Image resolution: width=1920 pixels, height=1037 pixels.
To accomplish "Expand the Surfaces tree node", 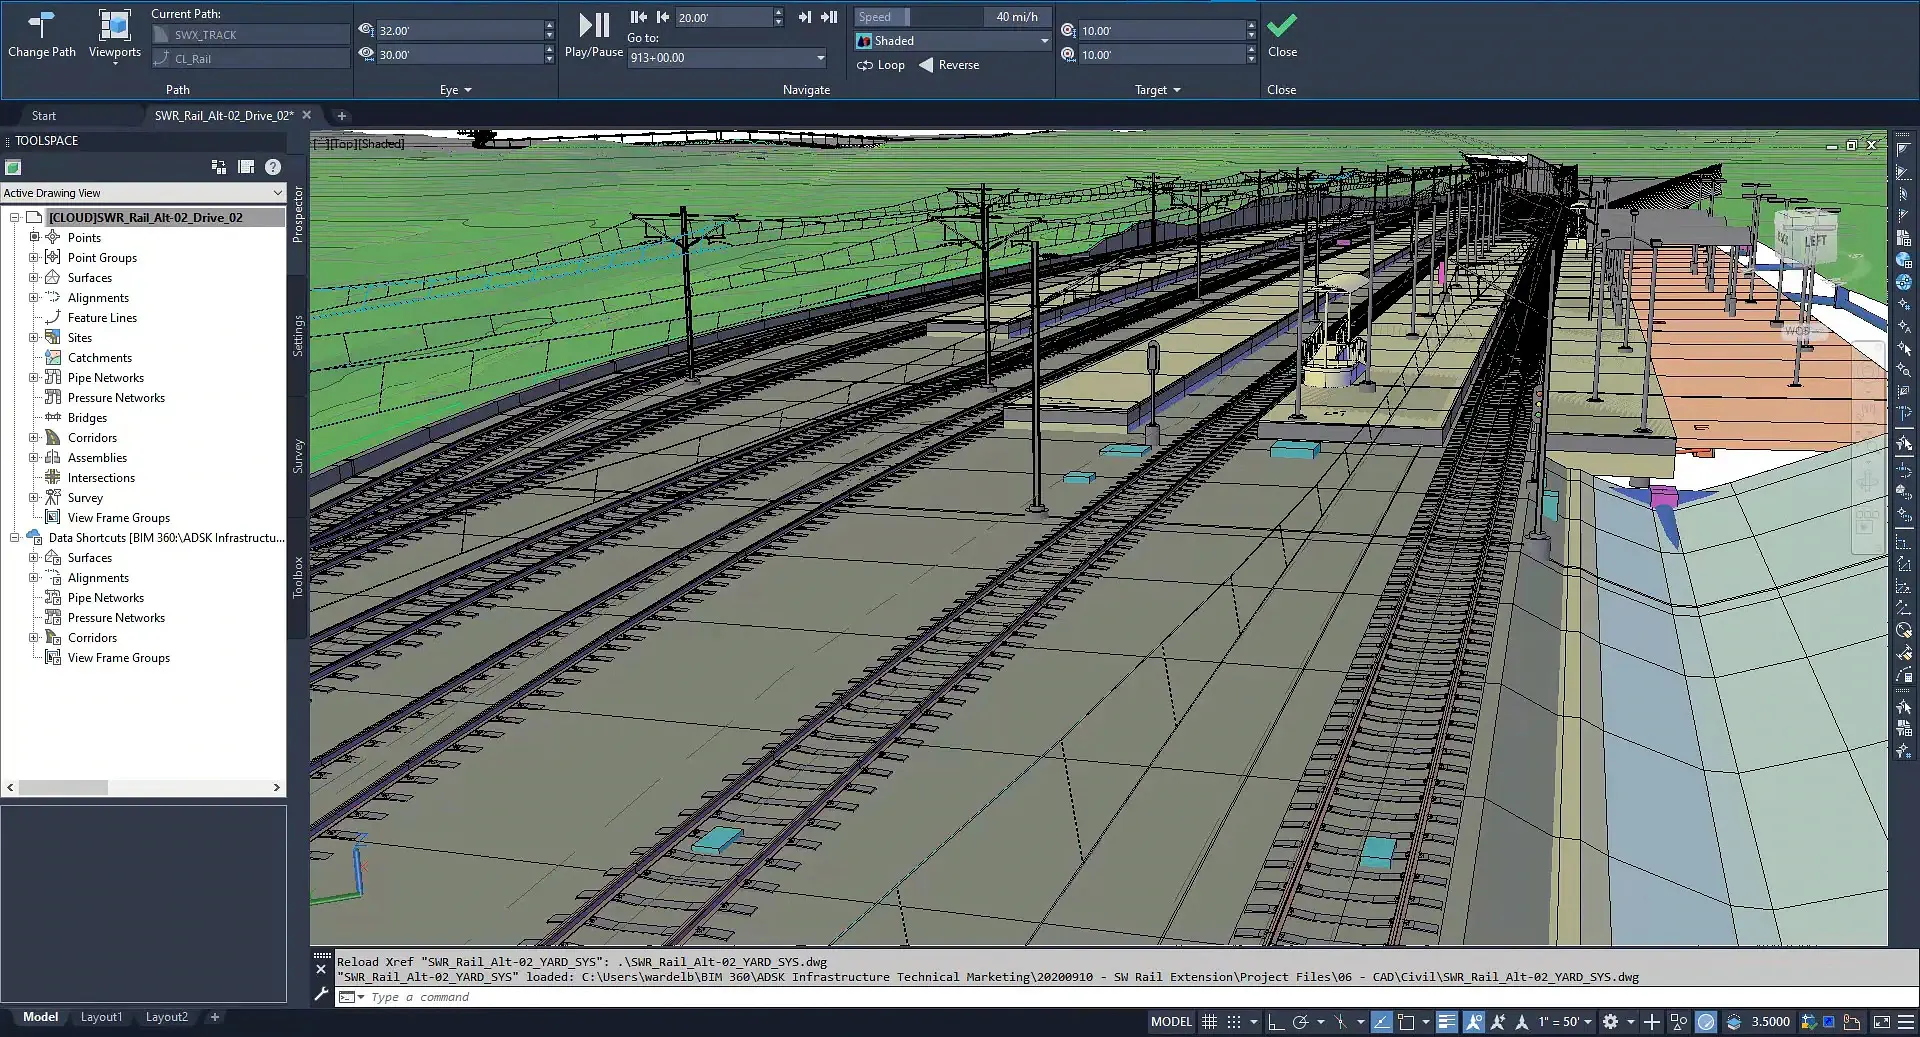I will pyautogui.click(x=34, y=278).
